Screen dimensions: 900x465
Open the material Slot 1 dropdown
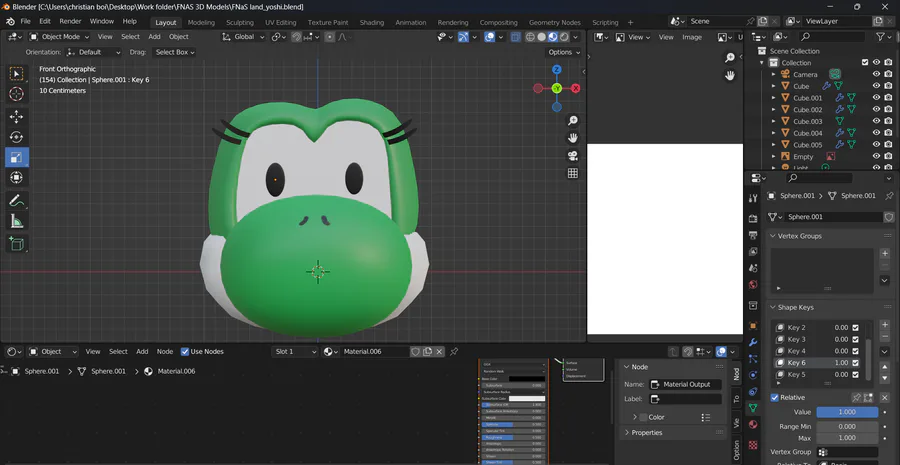[295, 351]
